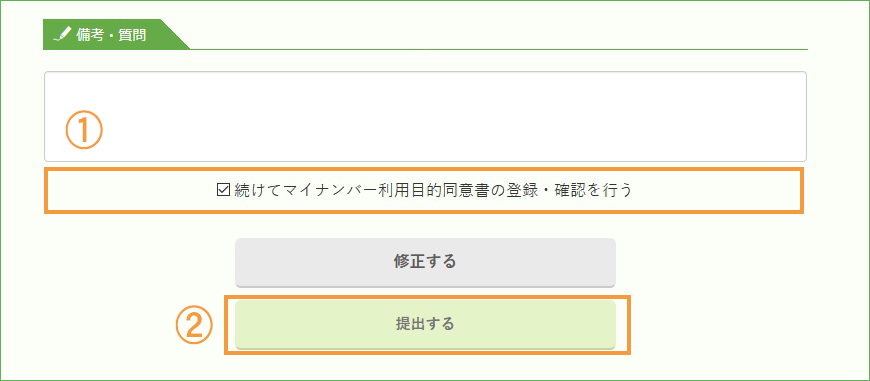Focus the 備考・質問 remarks text area

tap(425, 116)
